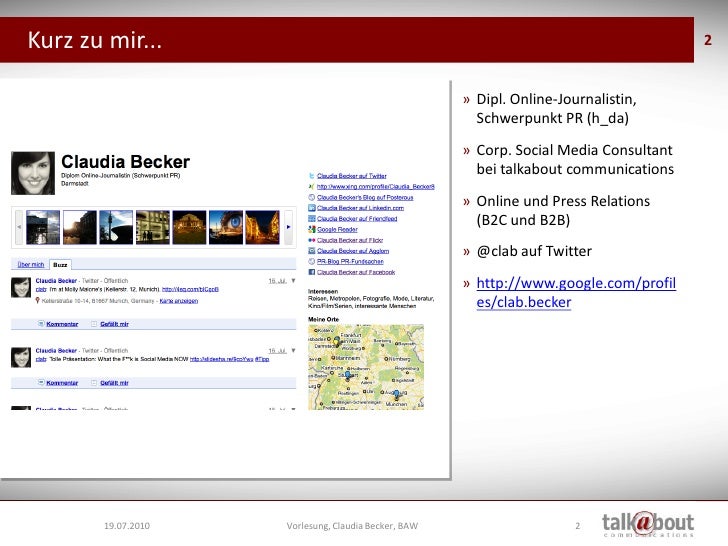728x546 pixels.
Task: Open seventh photo thumbnail of night street
Action: (x=262, y=227)
